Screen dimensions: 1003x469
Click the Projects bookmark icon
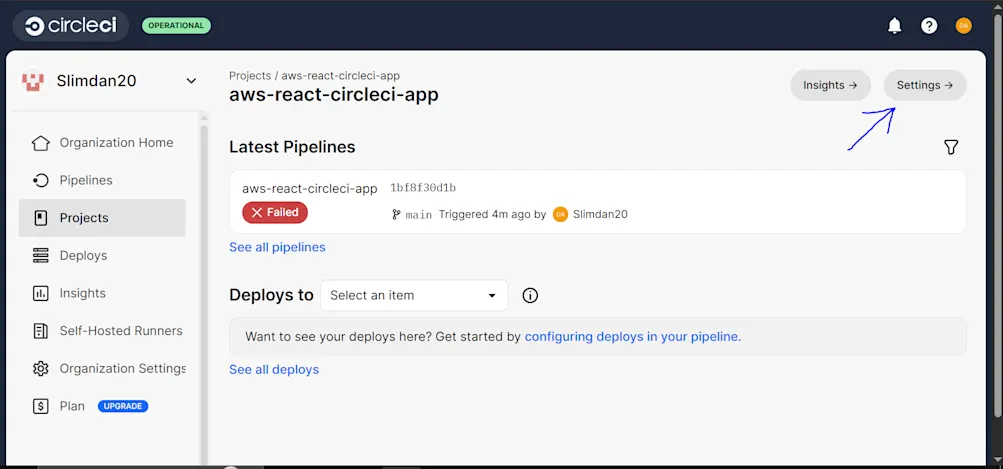point(40,218)
